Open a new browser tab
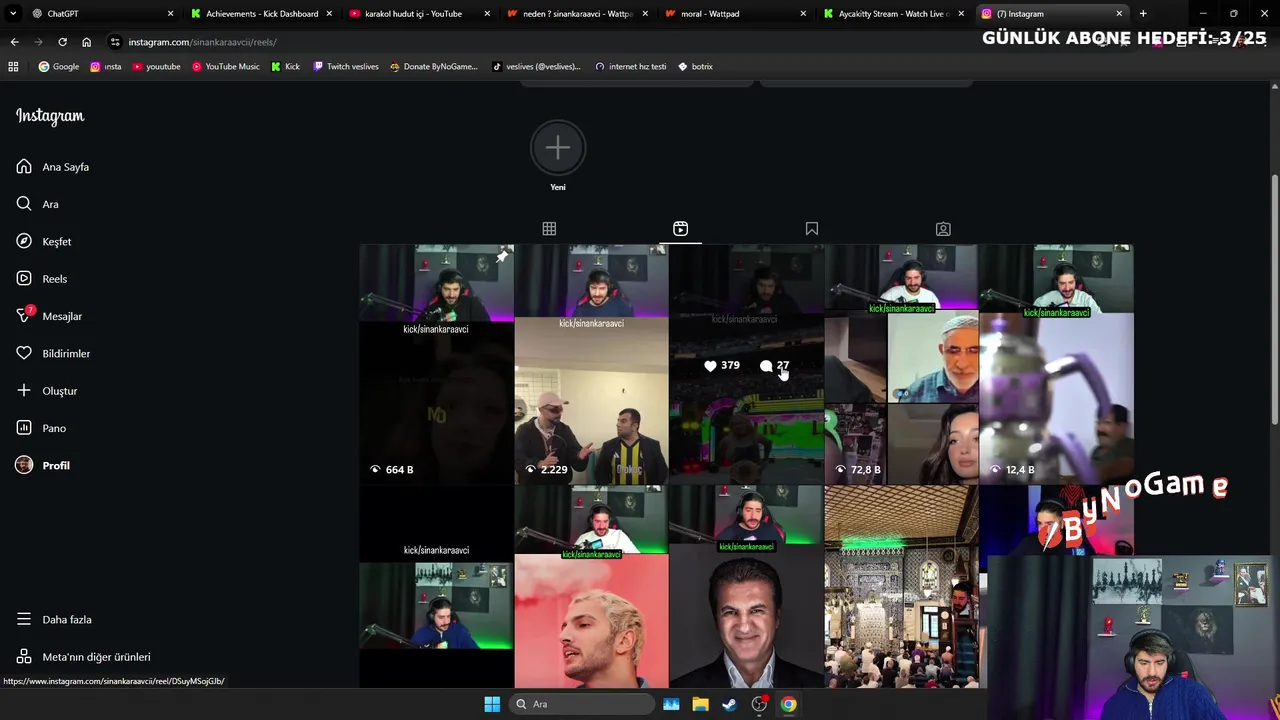 click(1143, 14)
